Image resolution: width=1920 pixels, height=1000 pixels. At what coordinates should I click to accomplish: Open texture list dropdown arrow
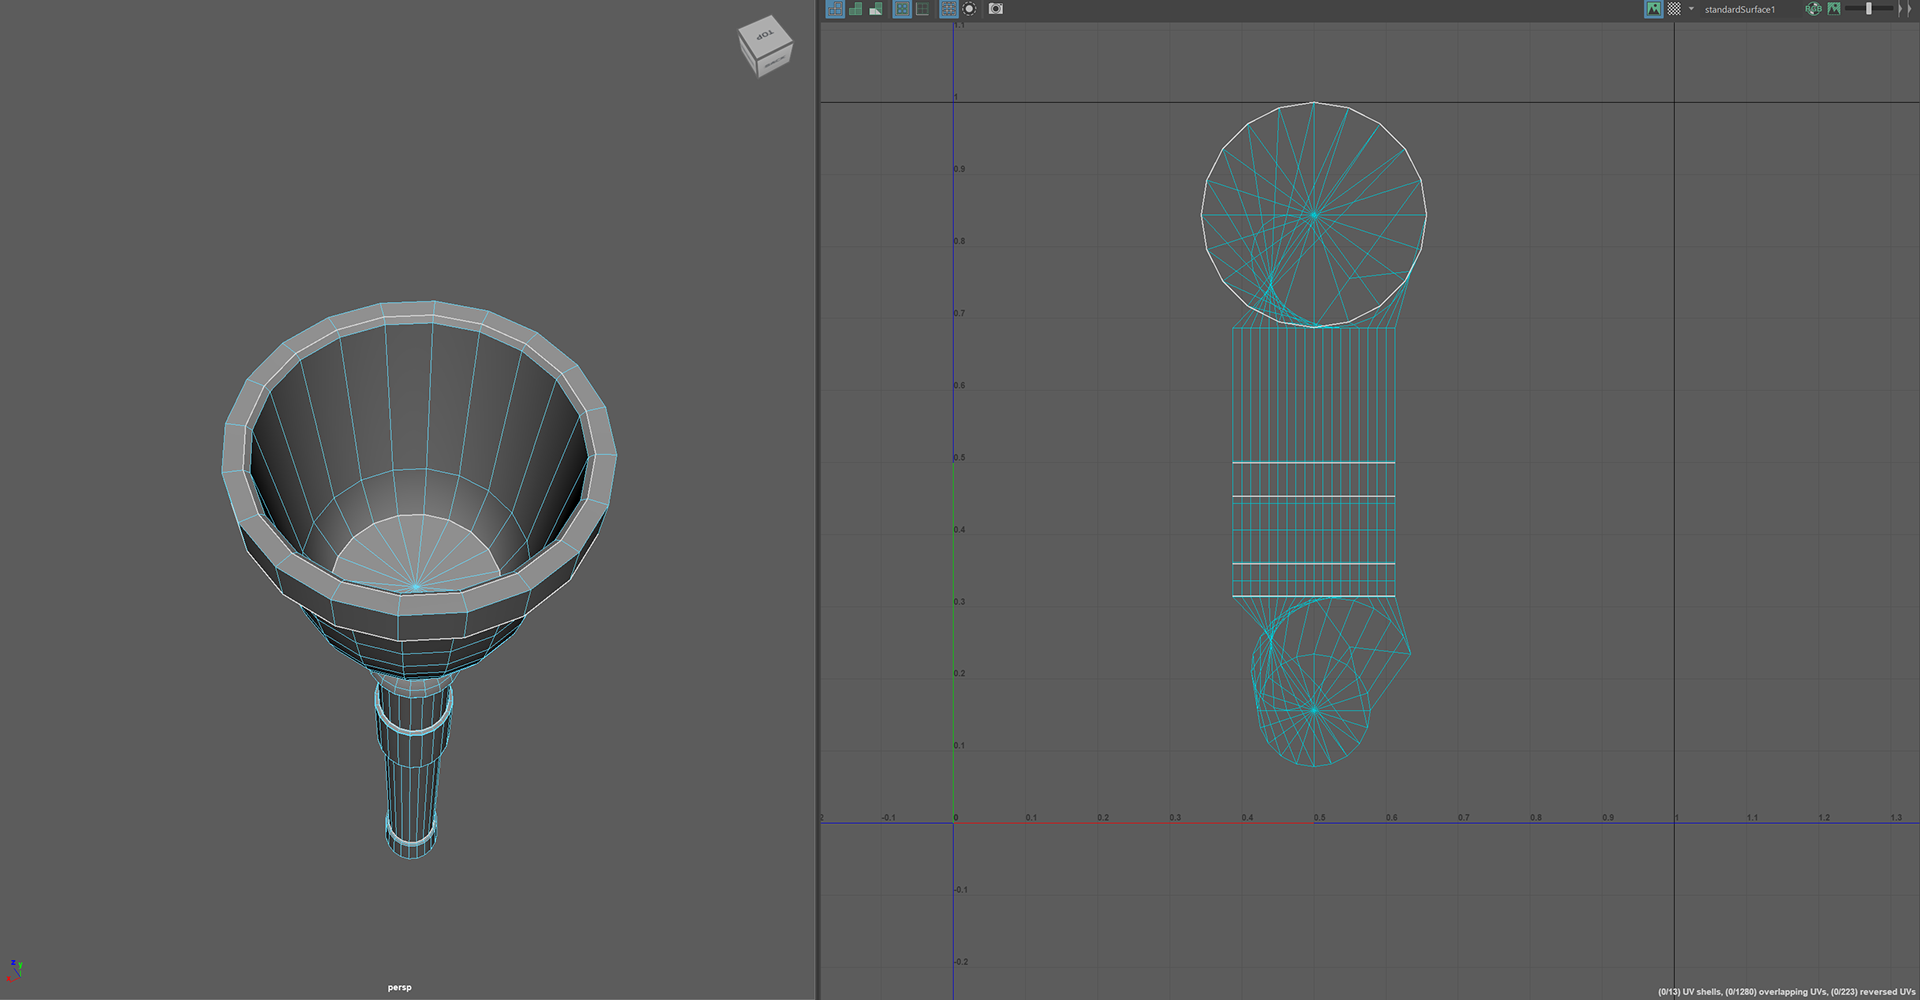pos(1691,9)
